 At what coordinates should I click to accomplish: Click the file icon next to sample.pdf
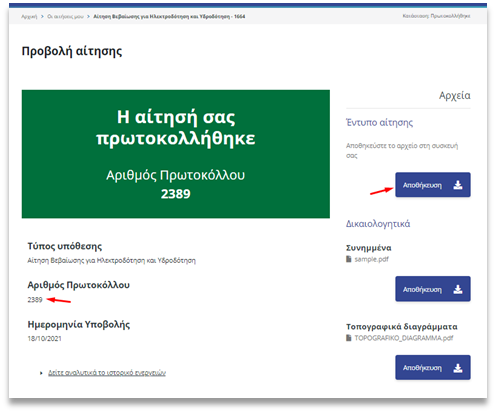[x=349, y=259]
